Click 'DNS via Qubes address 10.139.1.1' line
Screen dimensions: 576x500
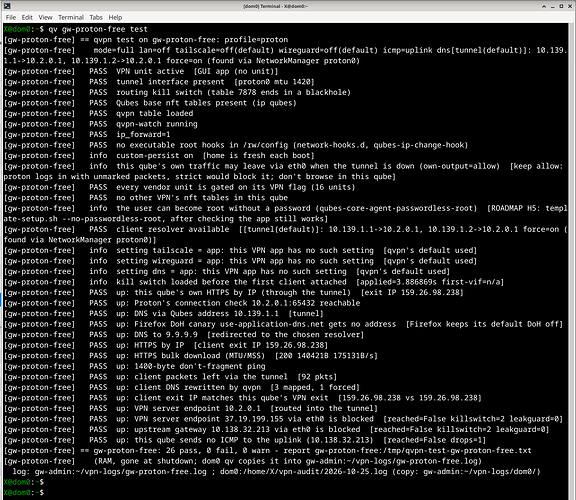pos(164,314)
